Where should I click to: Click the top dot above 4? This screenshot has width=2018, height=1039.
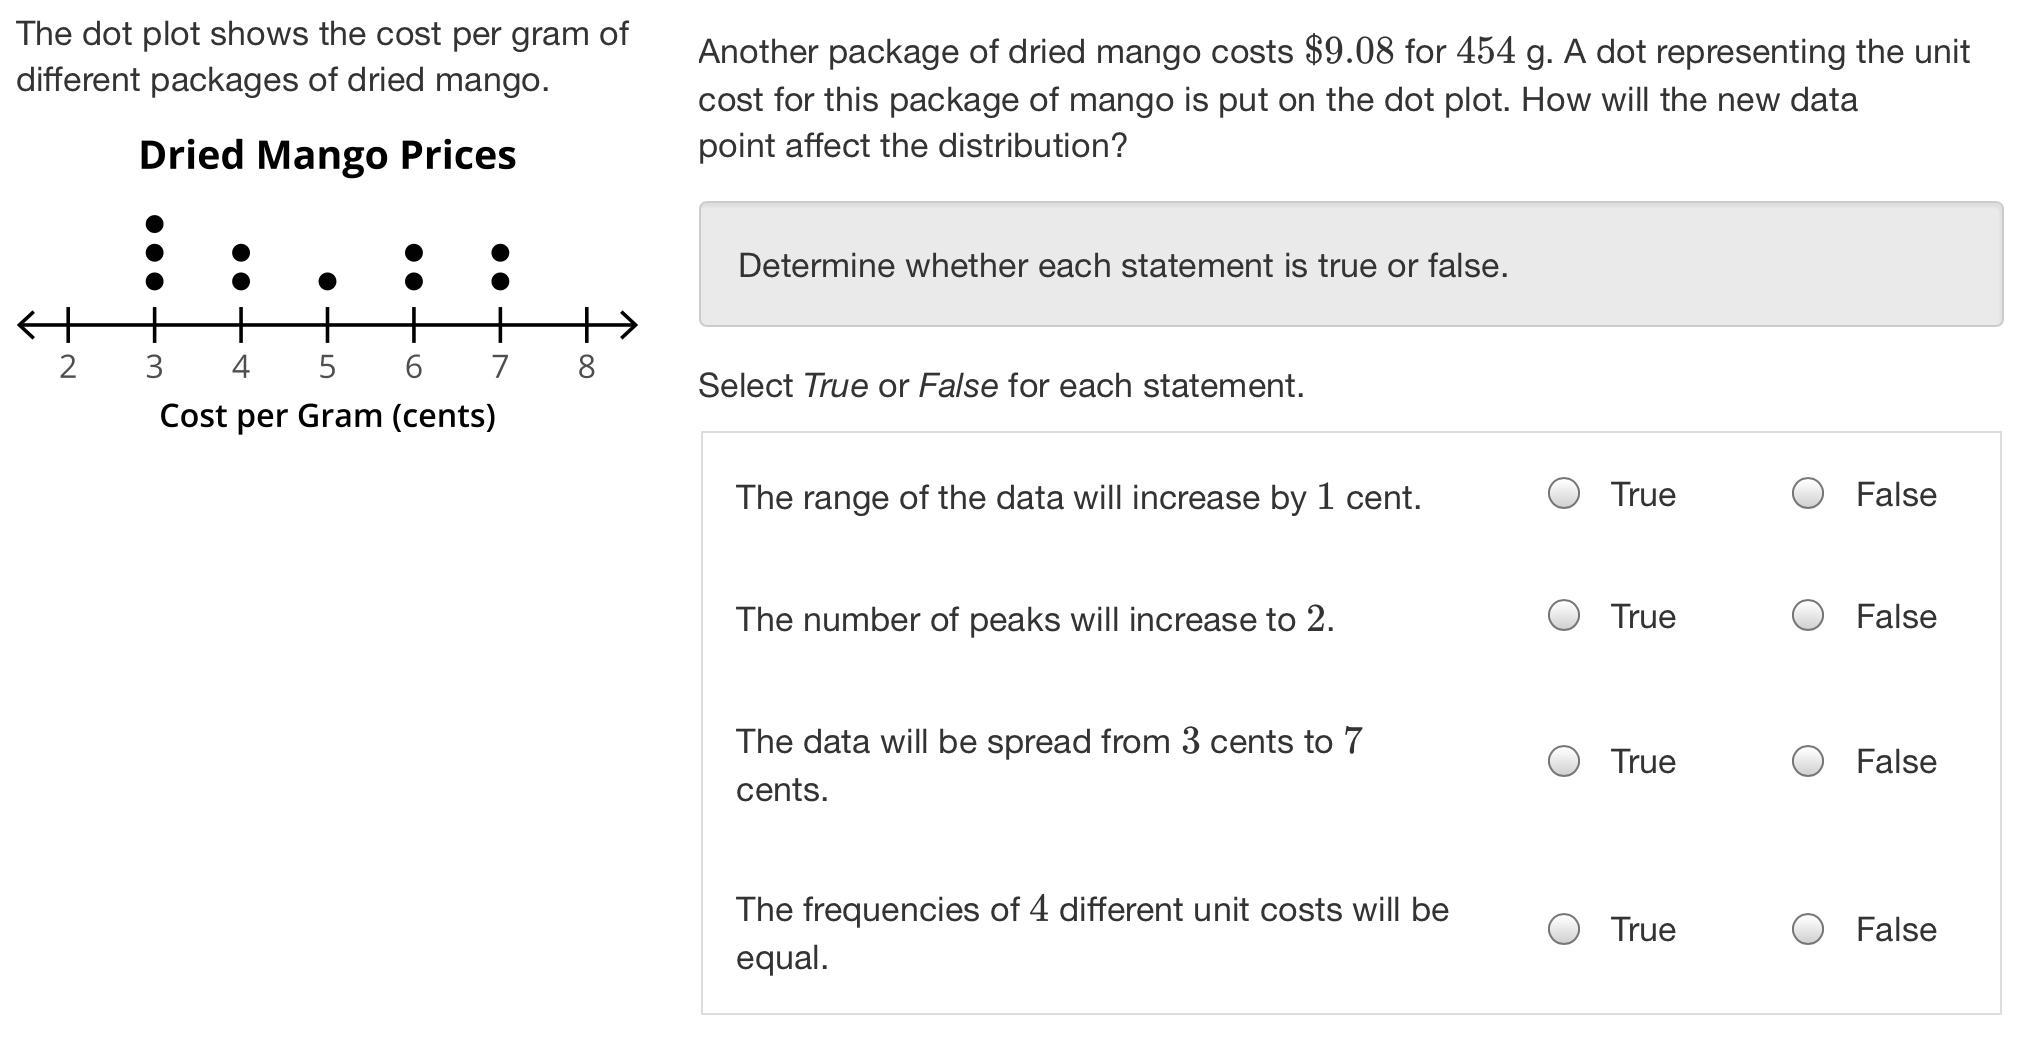coord(241,253)
